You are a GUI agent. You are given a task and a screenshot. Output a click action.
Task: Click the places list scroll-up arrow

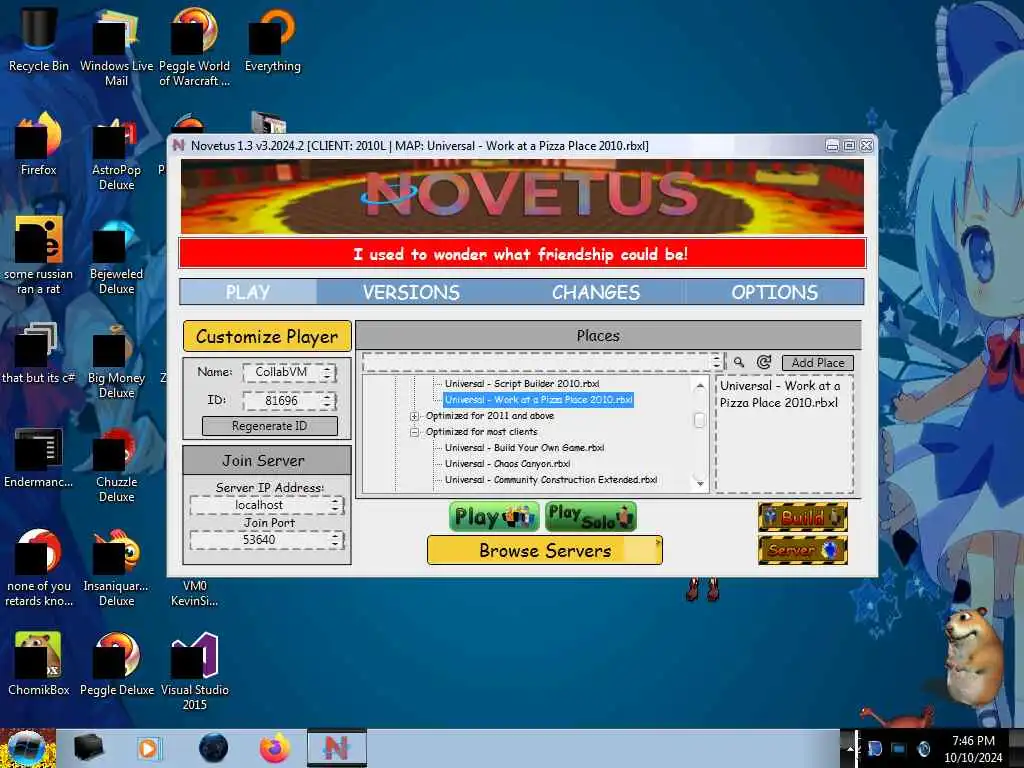point(699,386)
